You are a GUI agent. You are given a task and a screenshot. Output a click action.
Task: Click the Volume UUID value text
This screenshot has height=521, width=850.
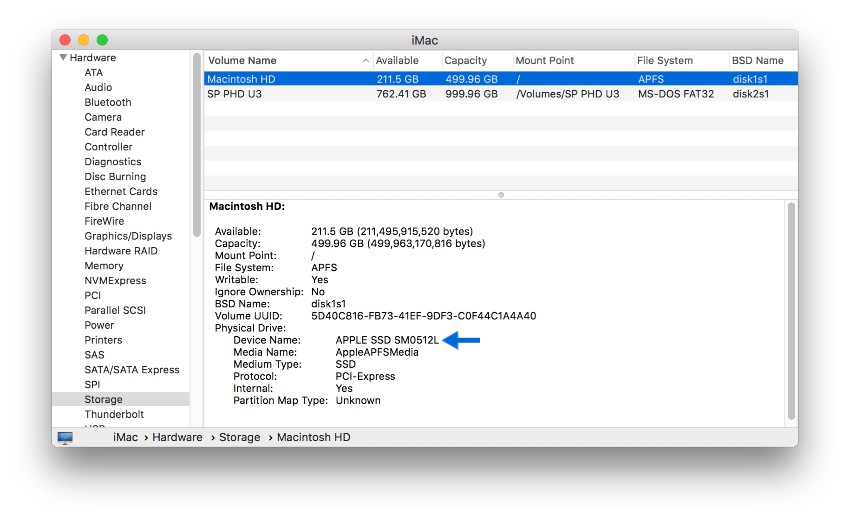click(423, 316)
